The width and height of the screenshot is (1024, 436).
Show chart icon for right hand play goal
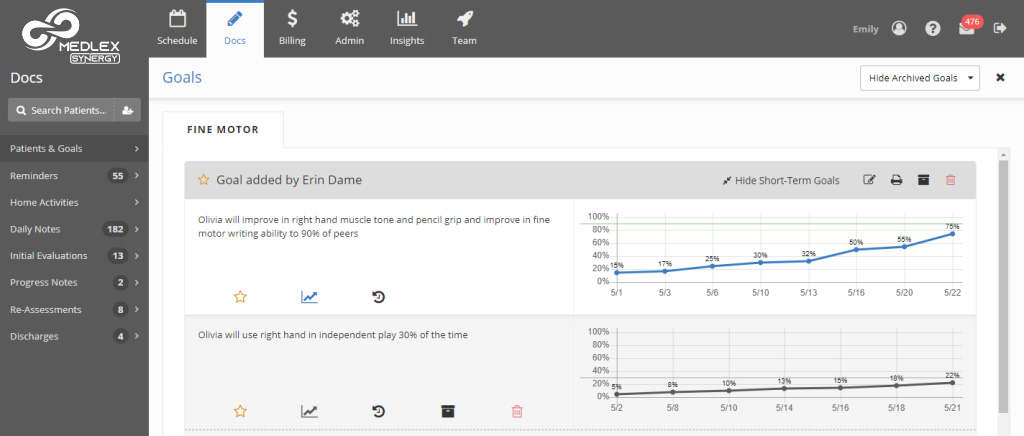[310, 411]
